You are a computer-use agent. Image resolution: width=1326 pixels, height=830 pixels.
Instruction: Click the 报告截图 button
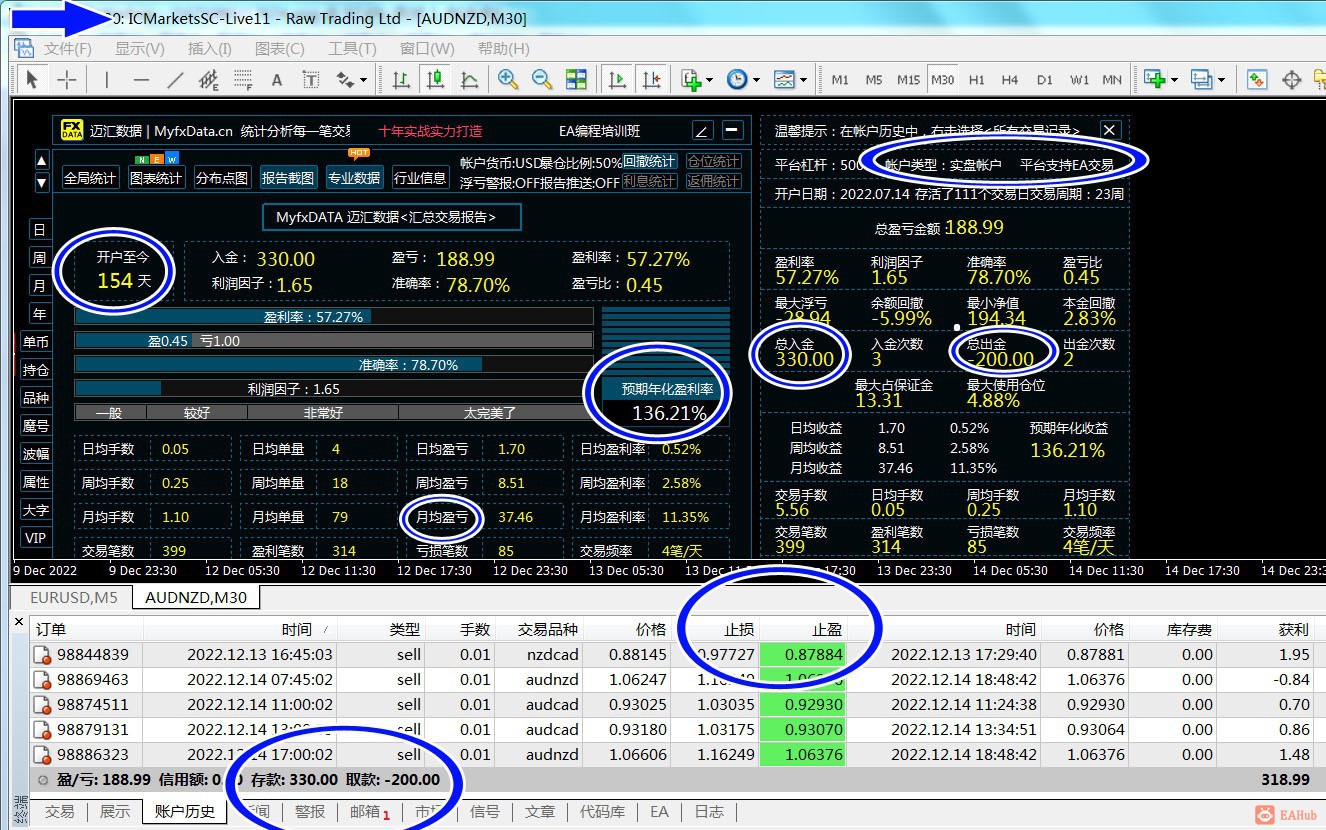coord(288,178)
